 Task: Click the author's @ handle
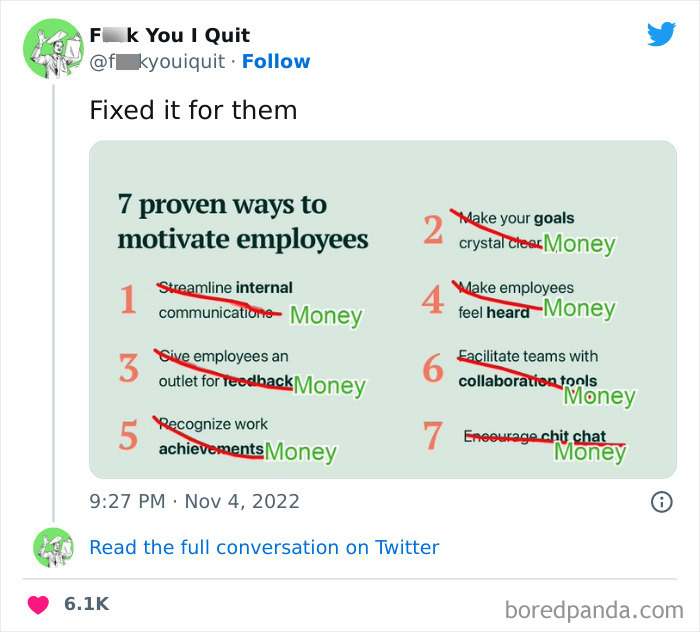click(159, 62)
